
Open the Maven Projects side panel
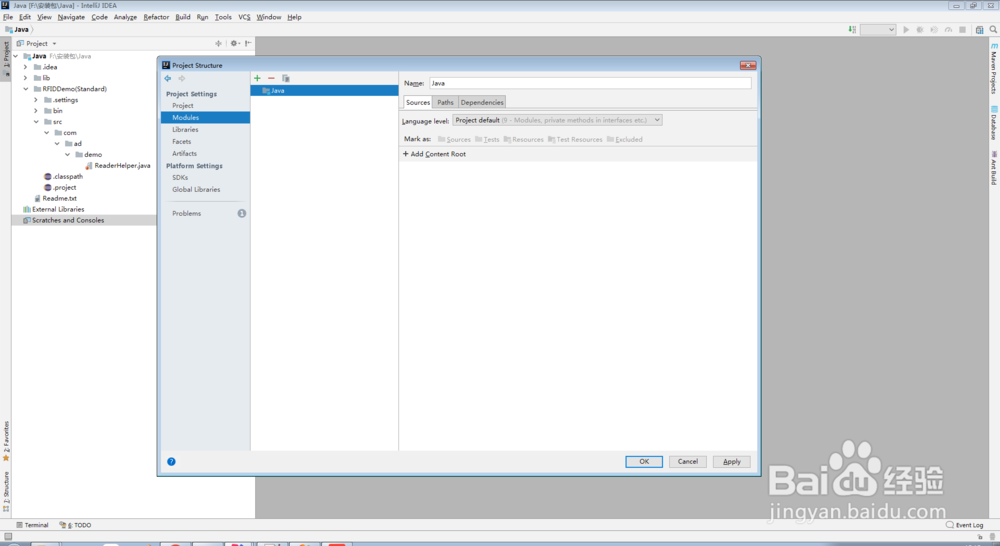pos(994,69)
